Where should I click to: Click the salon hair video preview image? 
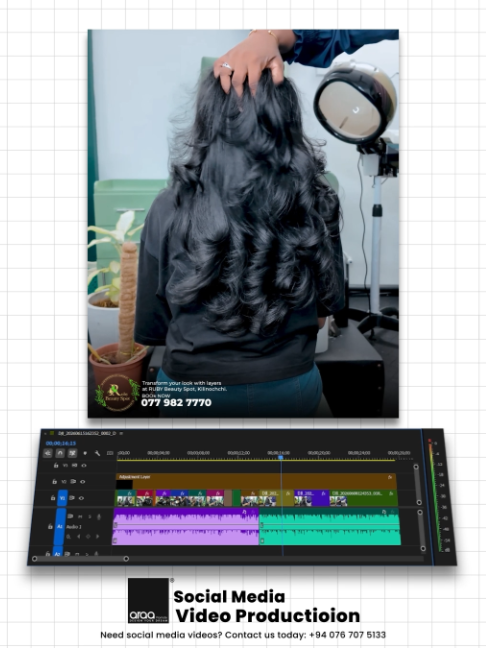click(243, 224)
